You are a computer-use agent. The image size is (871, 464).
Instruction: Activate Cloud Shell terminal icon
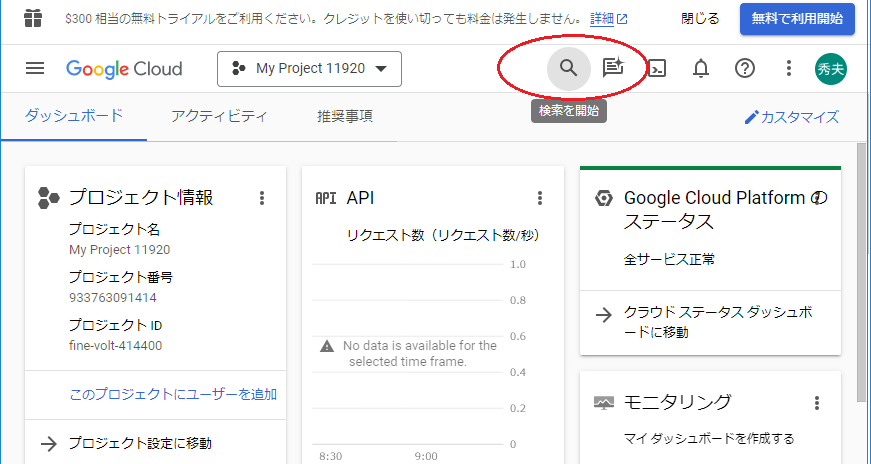point(657,69)
